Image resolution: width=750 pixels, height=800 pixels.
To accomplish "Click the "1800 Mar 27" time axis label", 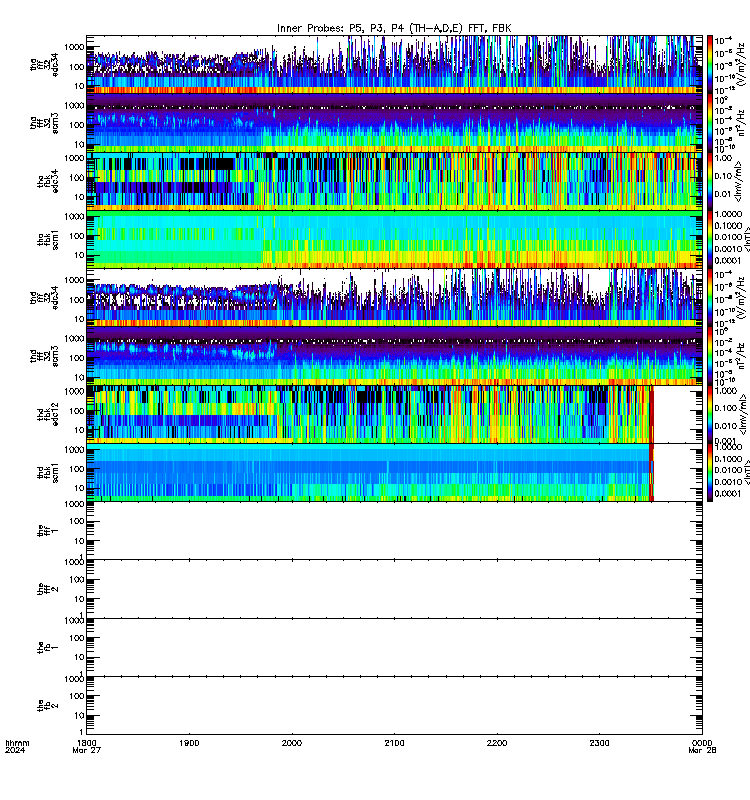I will coord(87,746).
